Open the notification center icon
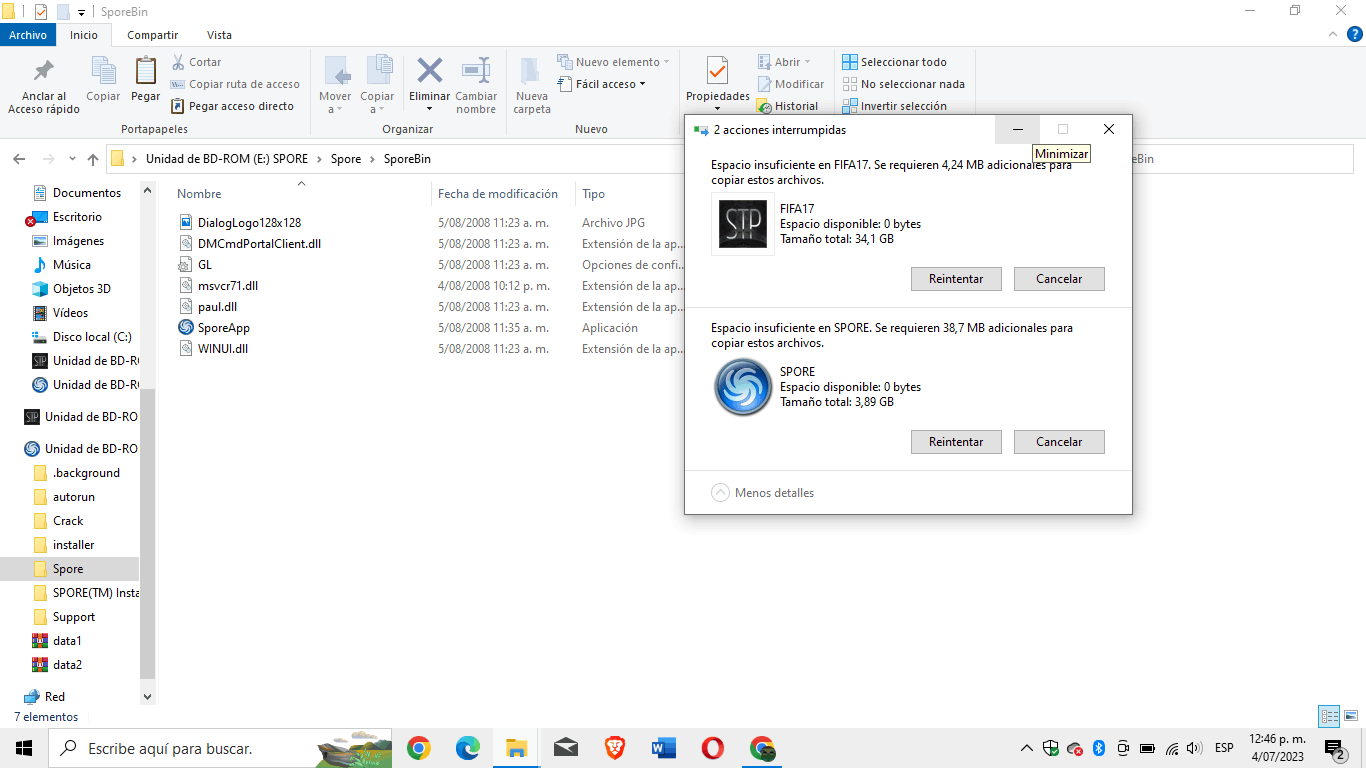1366x768 pixels. [1335, 748]
